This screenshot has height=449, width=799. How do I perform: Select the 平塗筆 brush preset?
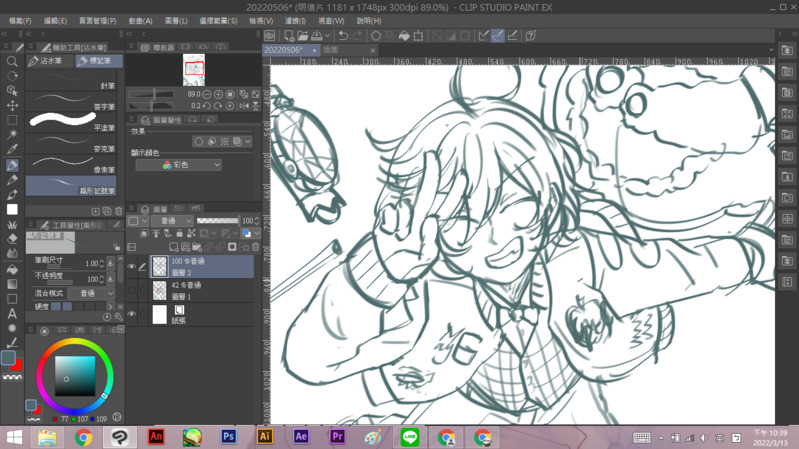click(x=71, y=122)
